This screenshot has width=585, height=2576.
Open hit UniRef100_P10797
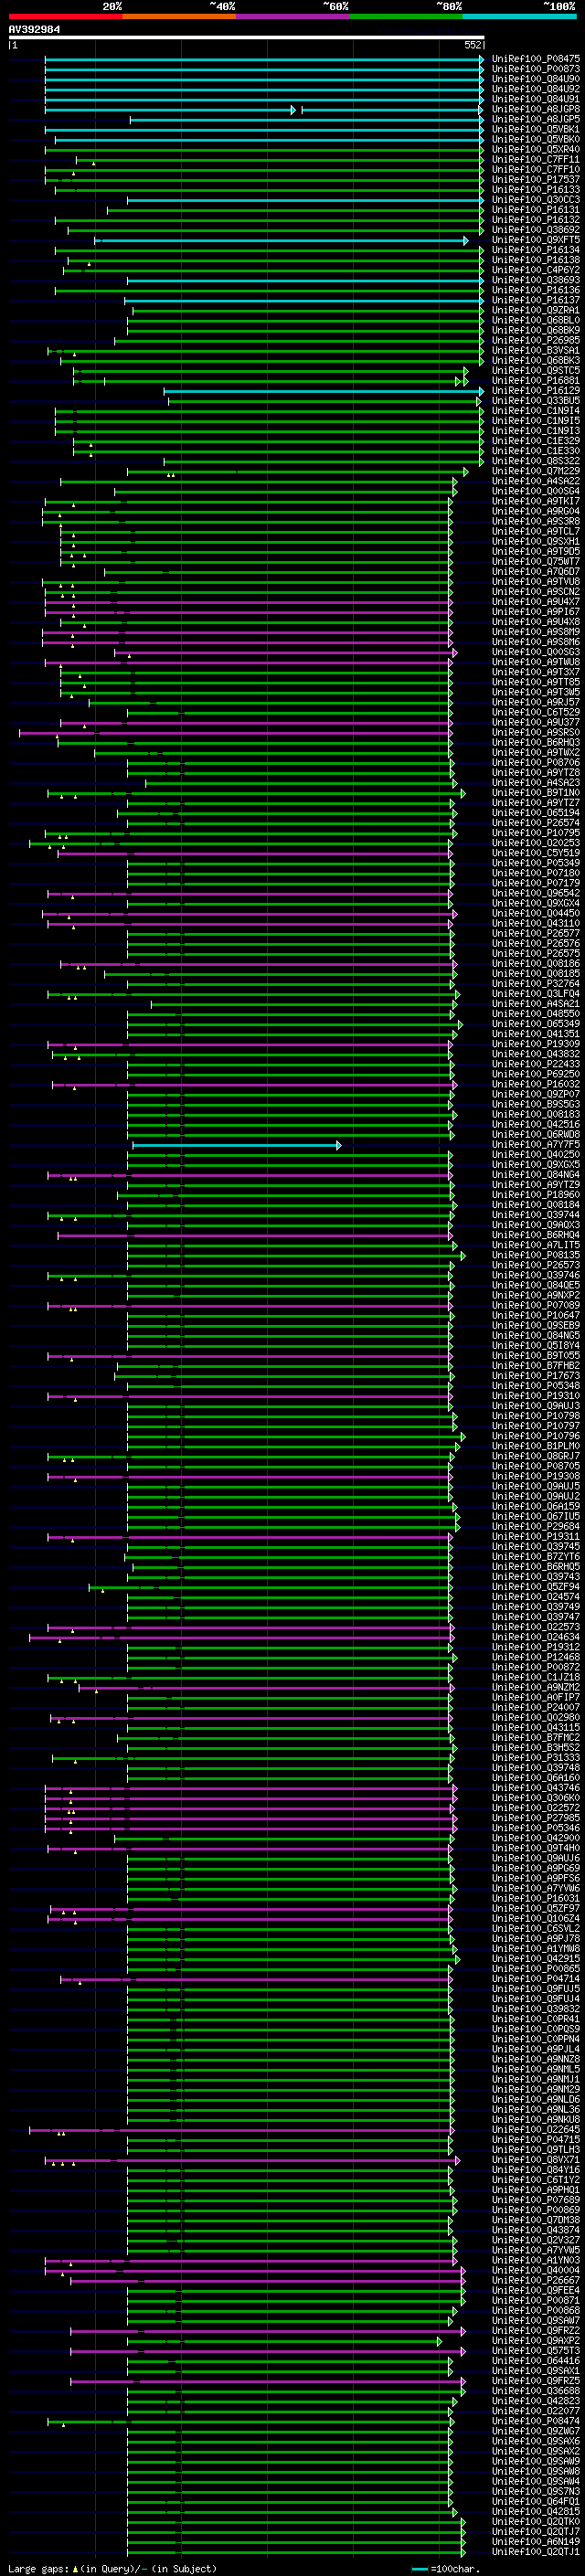click(536, 1426)
